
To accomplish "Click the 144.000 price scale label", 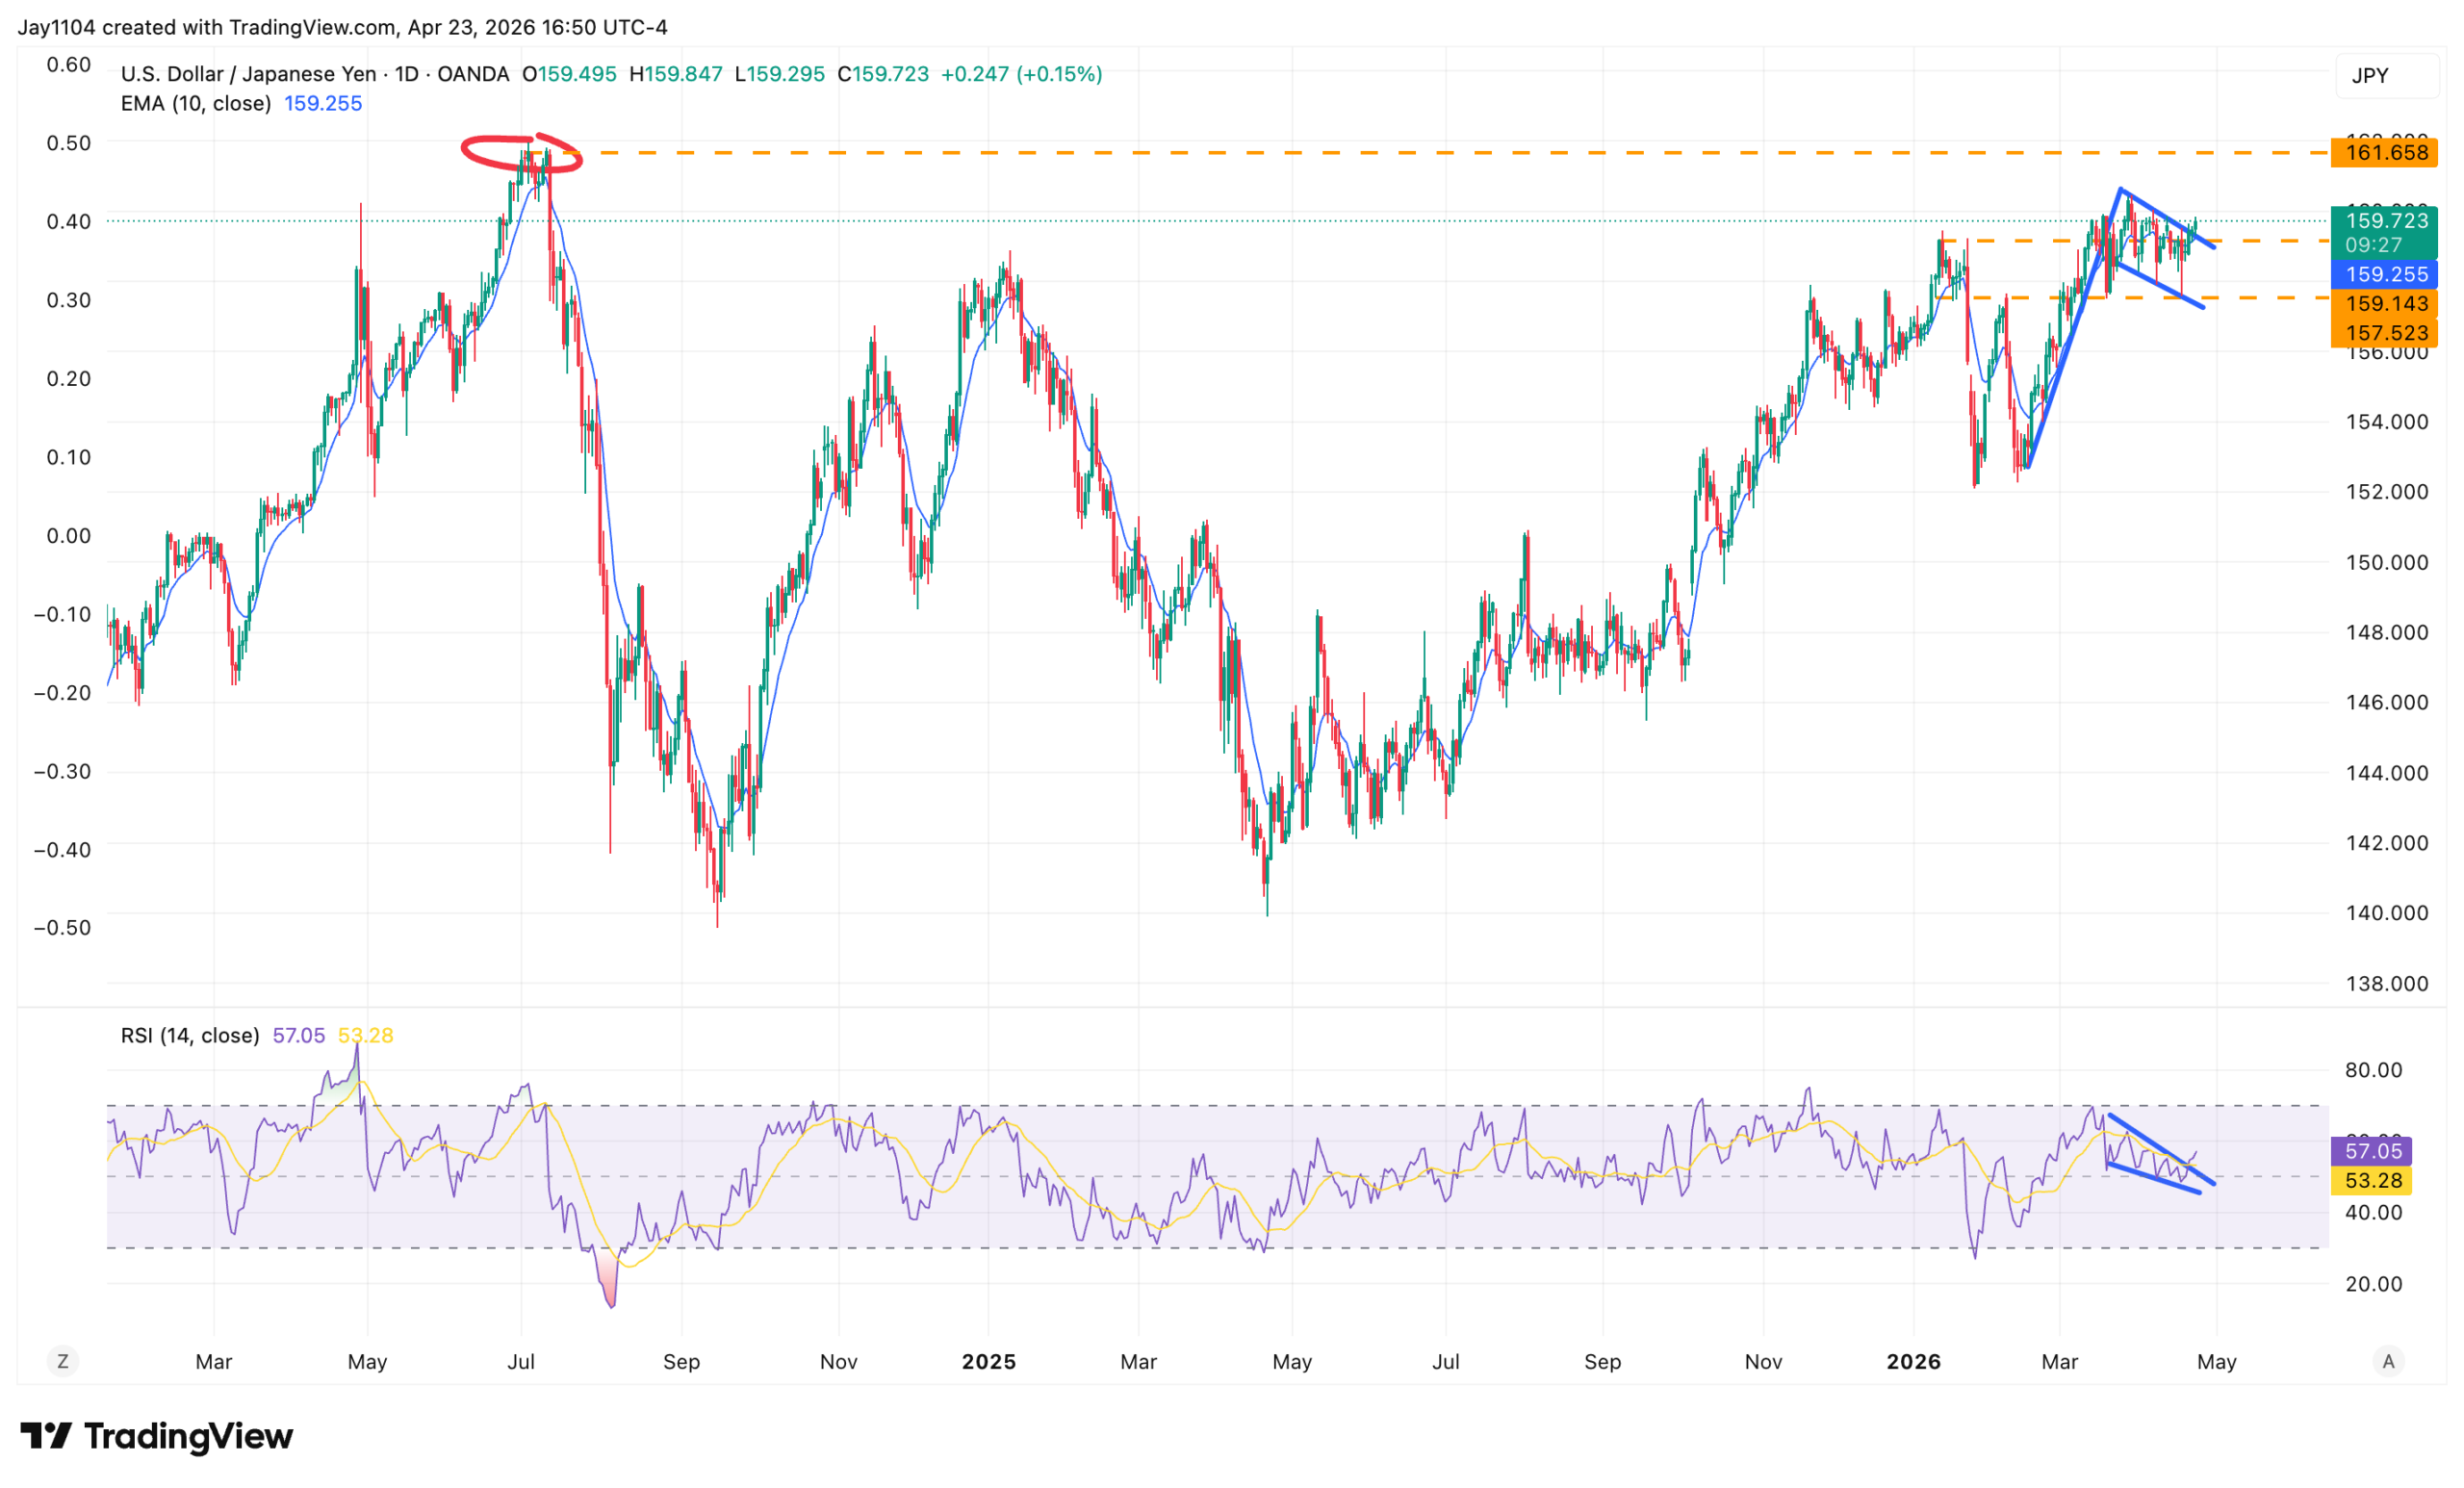I will pyautogui.click(x=2387, y=773).
